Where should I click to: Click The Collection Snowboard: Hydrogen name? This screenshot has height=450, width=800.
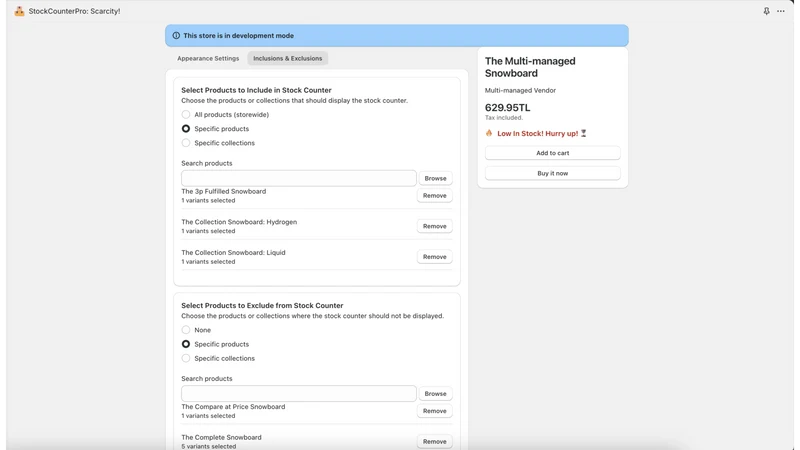point(239,222)
